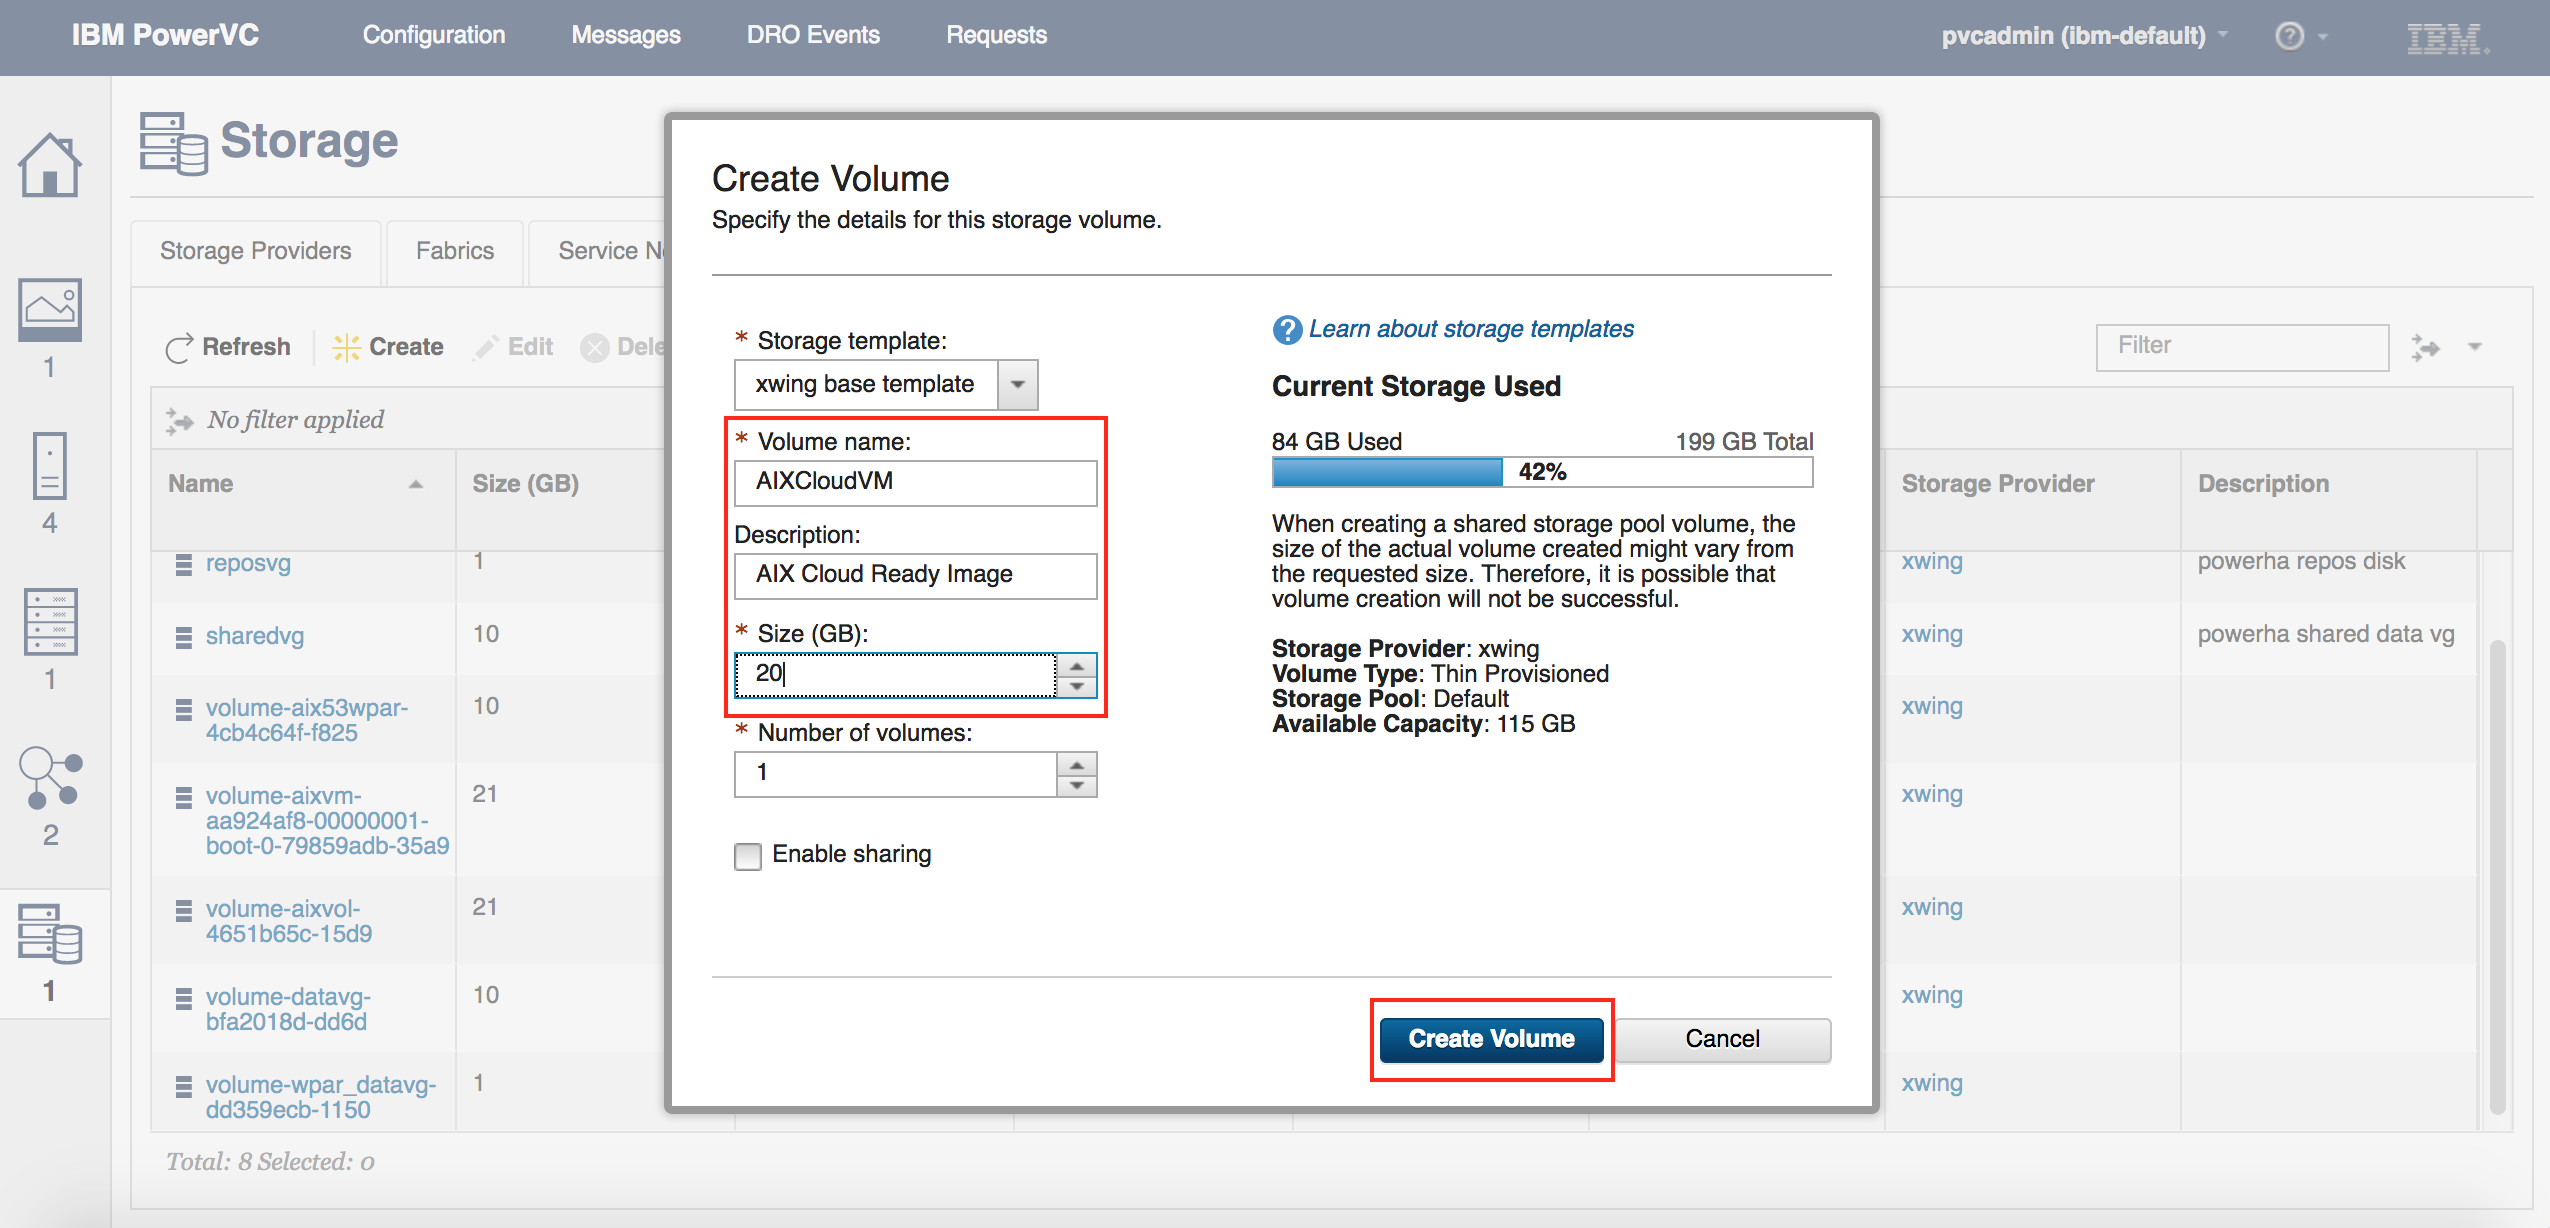Screen dimensions: 2550x1228
Task: Sort by the Name column arrow
Action: tap(416, 484)
